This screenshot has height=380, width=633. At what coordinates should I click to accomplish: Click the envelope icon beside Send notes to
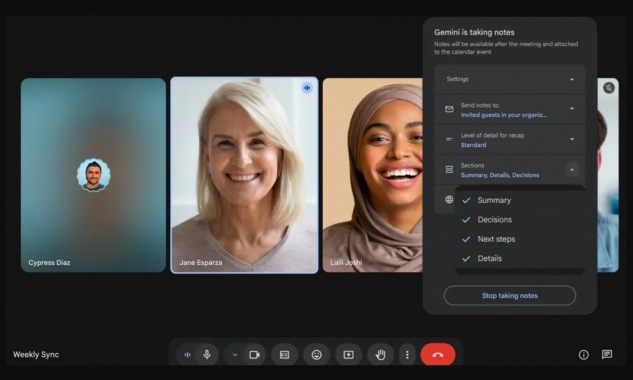coord(449,109)
